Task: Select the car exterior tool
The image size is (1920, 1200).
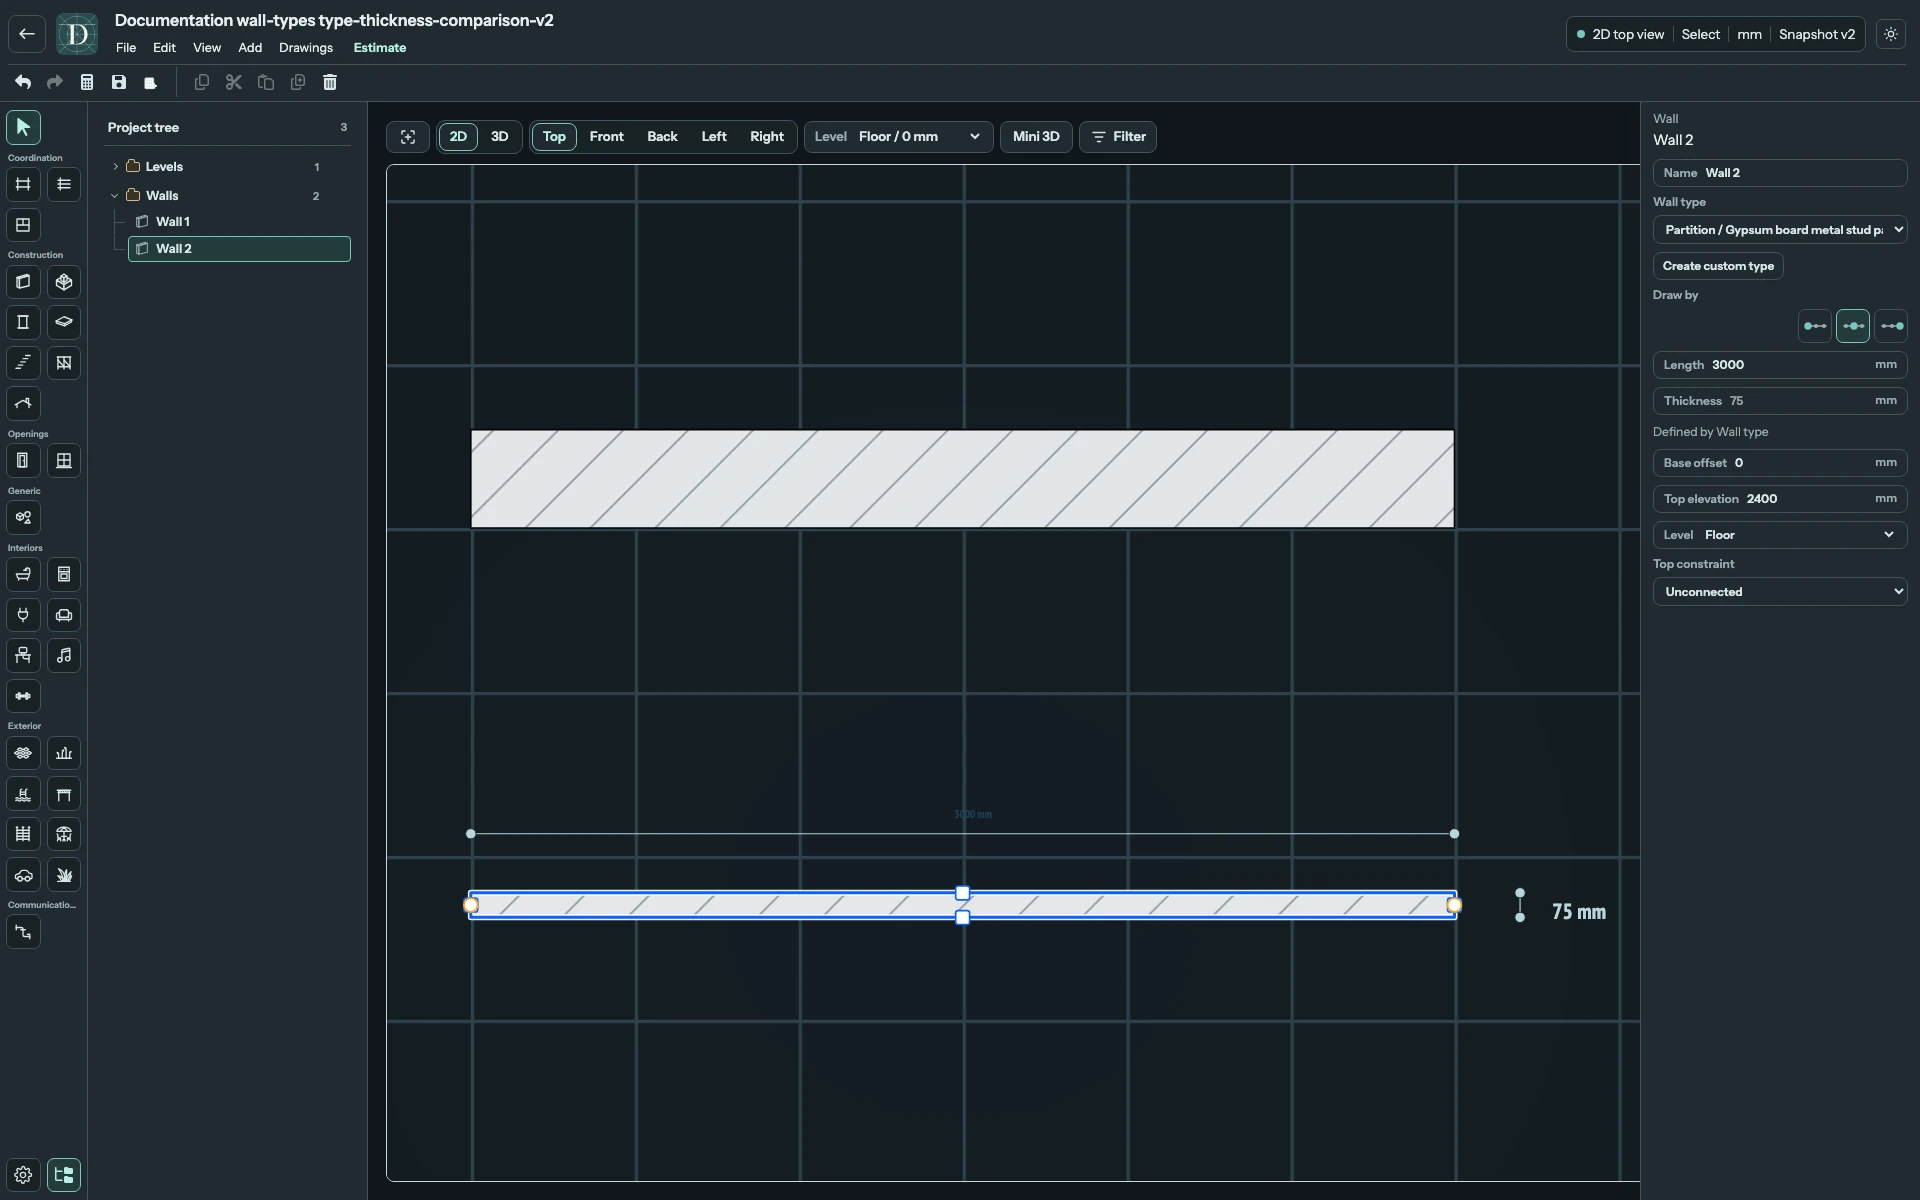Action: (23, 875)
